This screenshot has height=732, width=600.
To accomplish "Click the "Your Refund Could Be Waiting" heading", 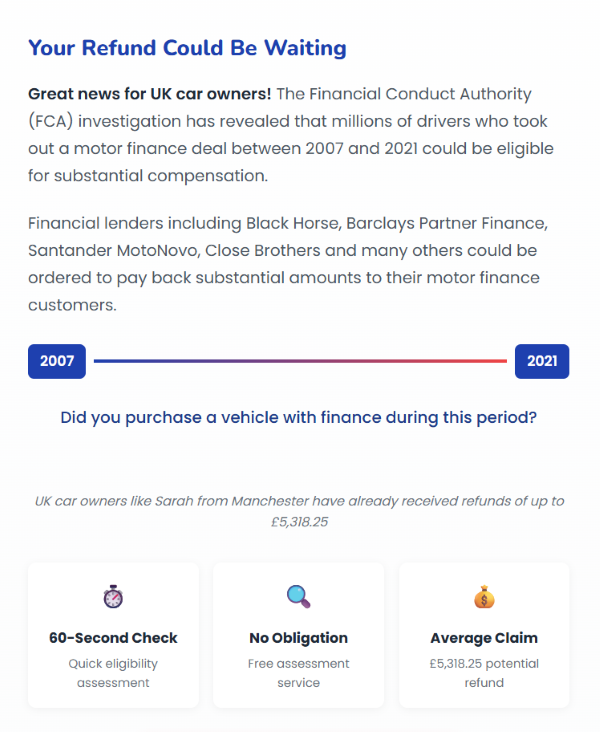I will 187,48.
